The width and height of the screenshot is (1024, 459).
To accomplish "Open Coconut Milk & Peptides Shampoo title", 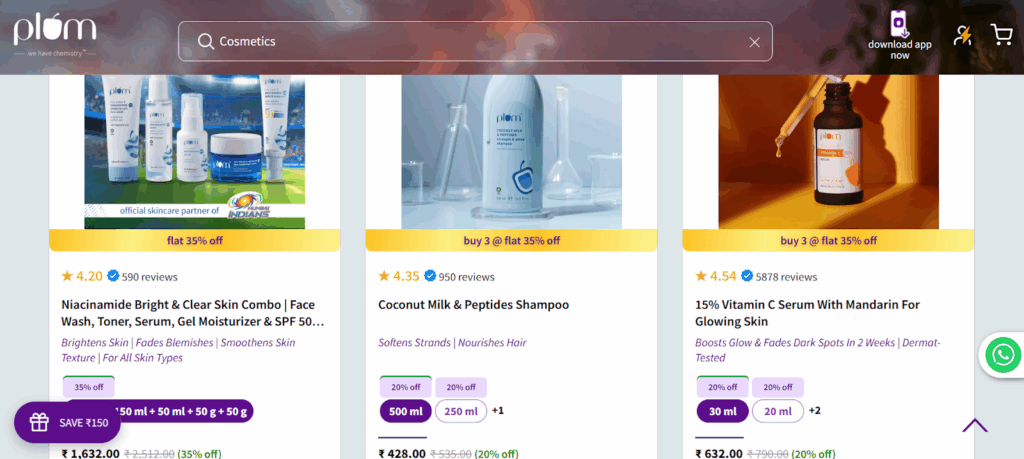I will pyautogui.click(x=473, y=305).
